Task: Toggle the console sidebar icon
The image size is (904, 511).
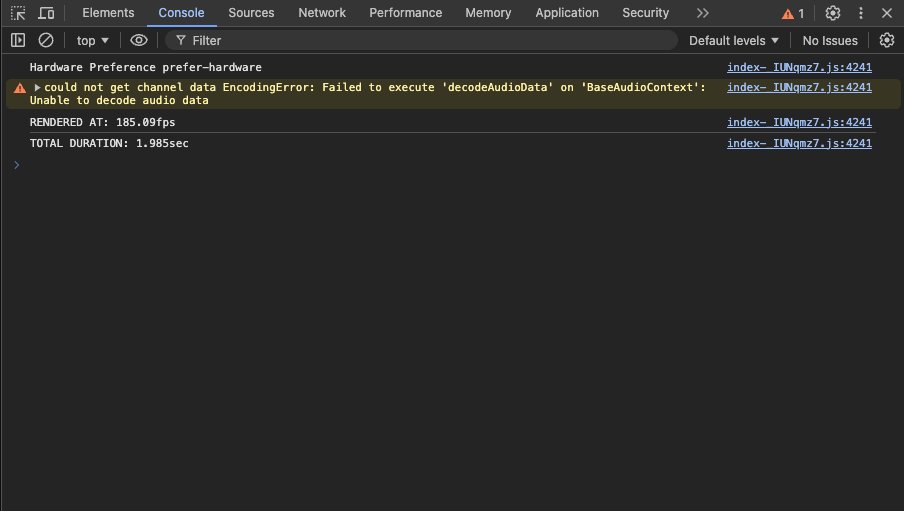Action: [x=18, y=40]
